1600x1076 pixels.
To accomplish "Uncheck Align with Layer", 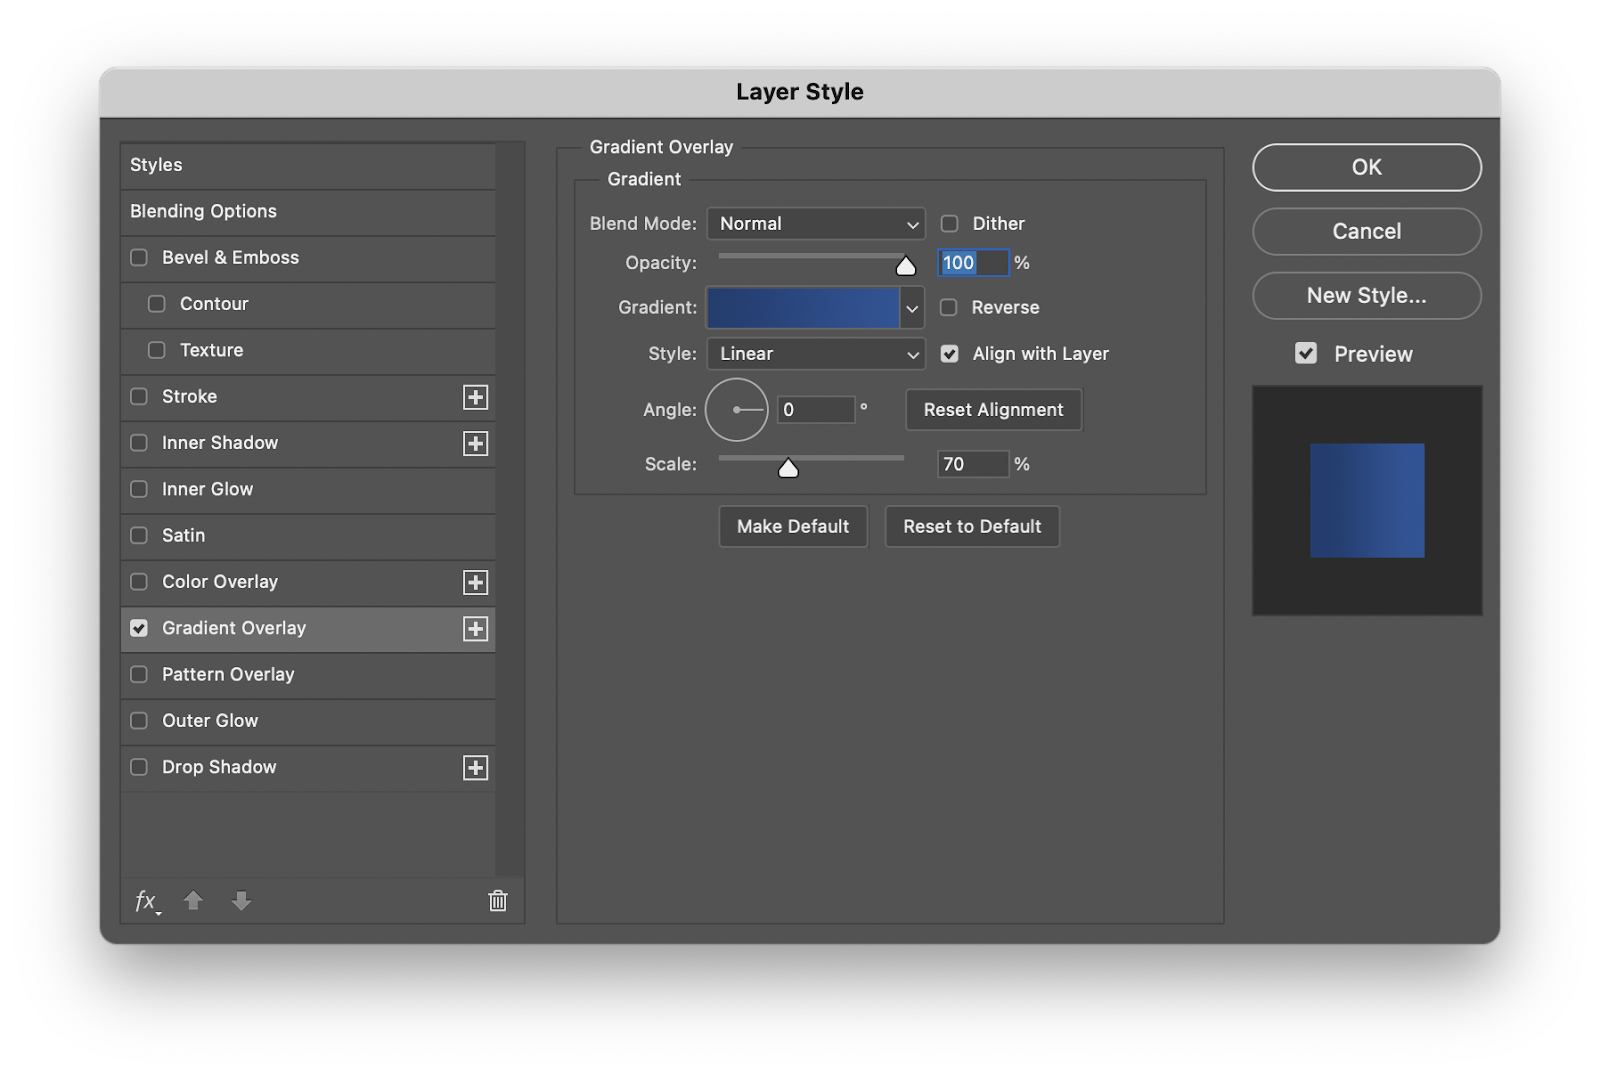I will click(x=950, y=354).
